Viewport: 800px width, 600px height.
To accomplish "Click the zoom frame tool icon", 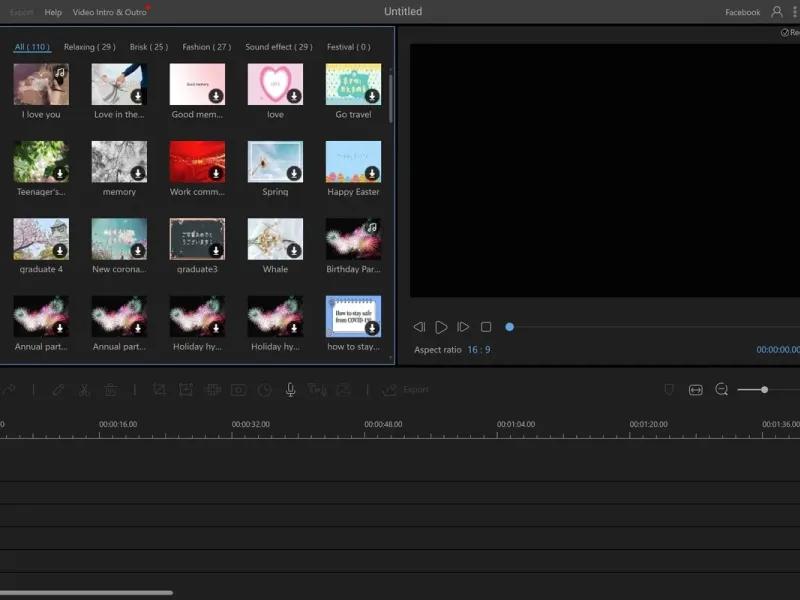I will [x=186, y=390].
